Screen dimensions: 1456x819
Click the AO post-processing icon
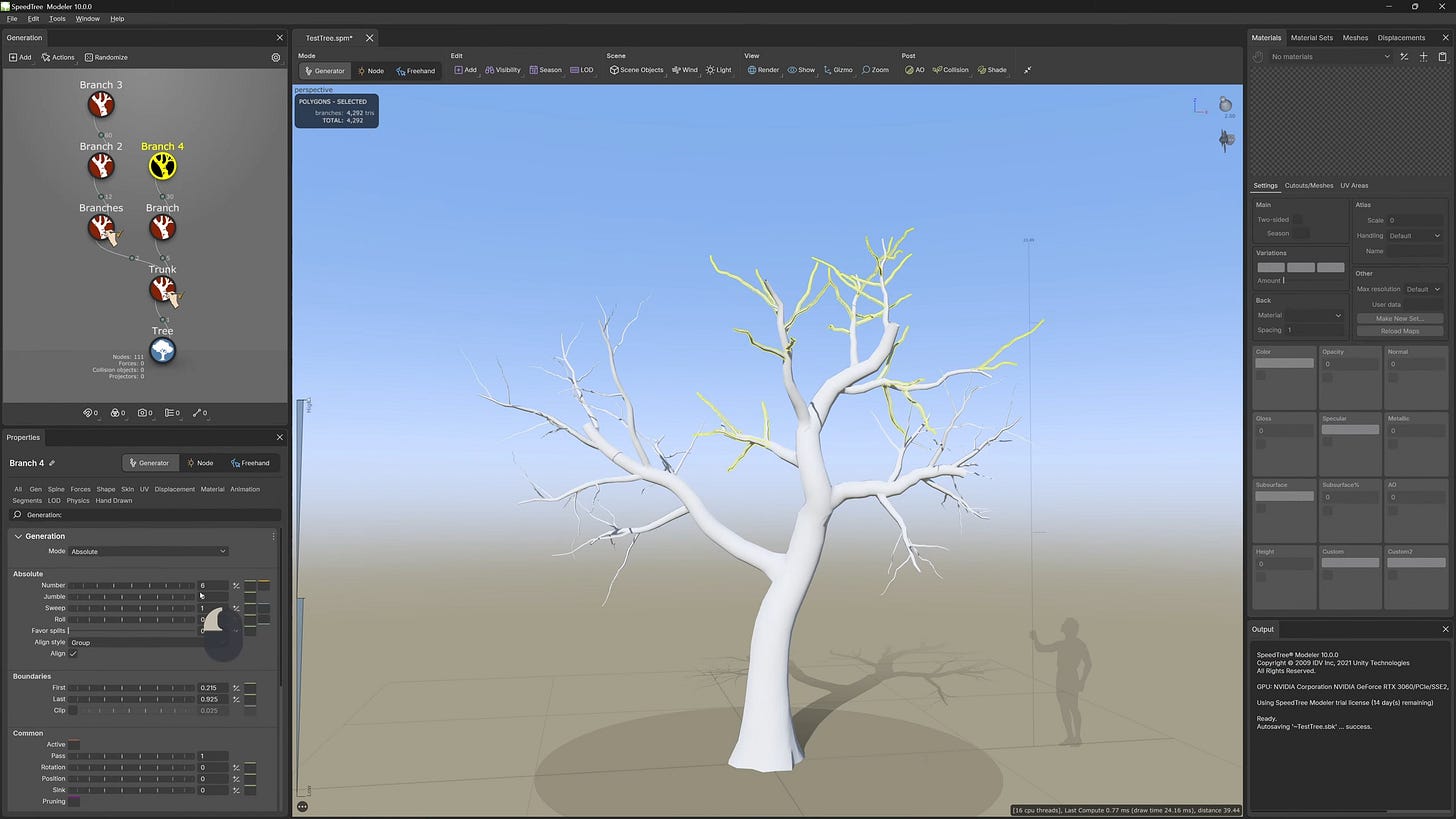(914, 70)
